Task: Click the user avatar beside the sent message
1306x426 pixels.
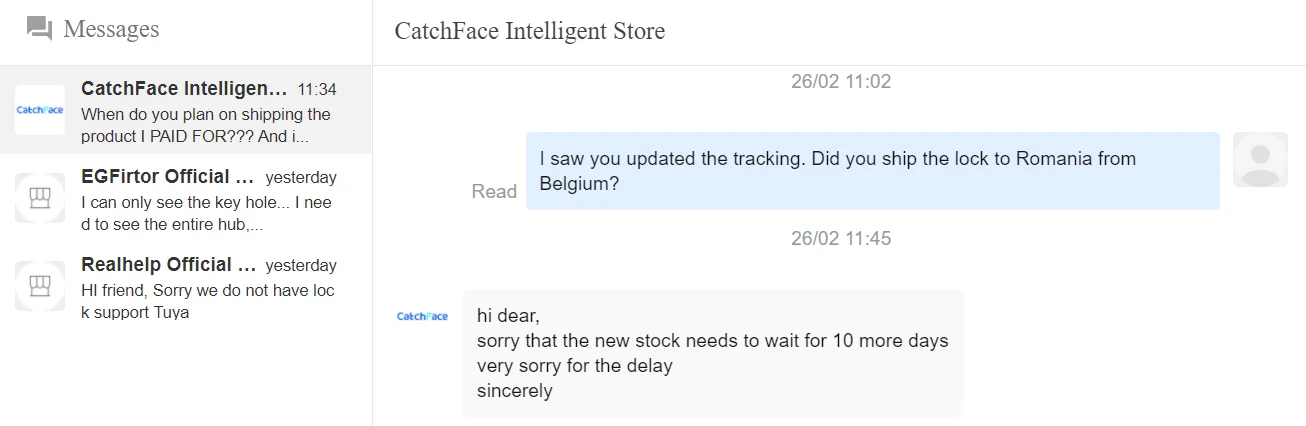Action: tap(1260, 160)
